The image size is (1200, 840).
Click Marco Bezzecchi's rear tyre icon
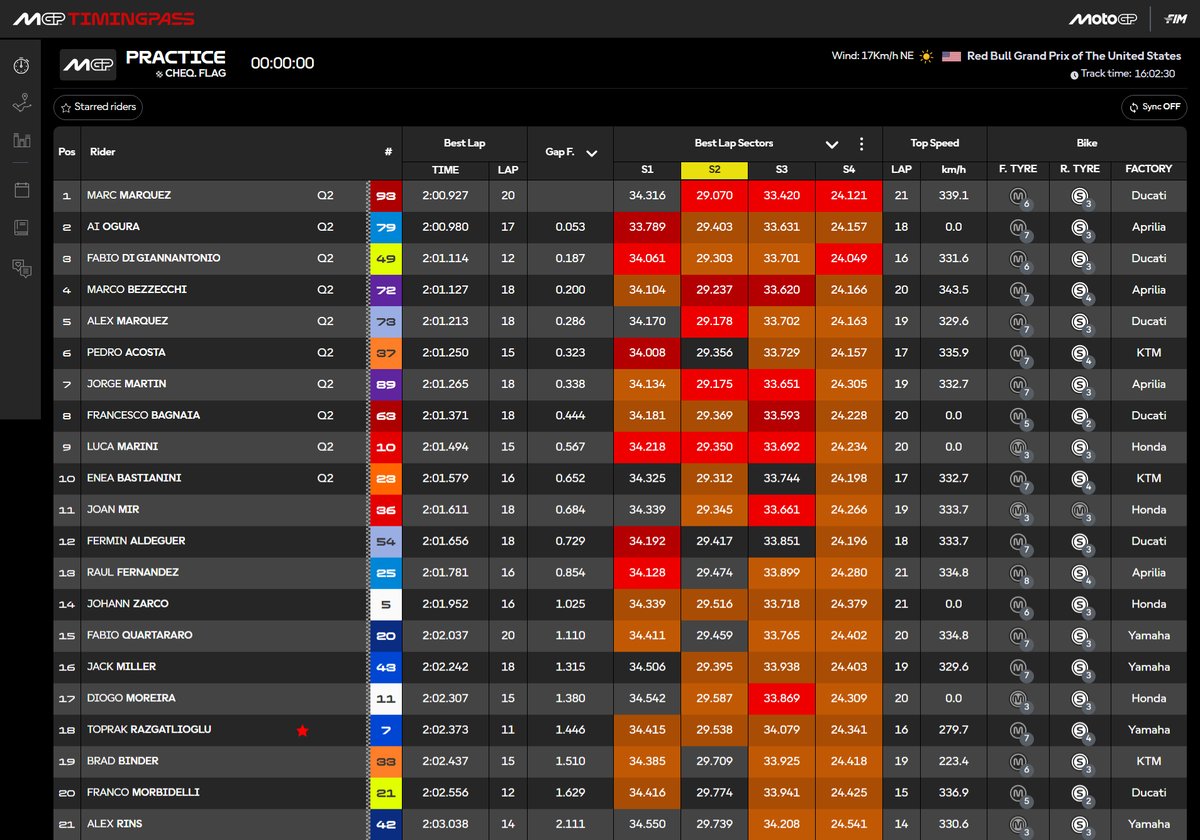click(1080, 291)
